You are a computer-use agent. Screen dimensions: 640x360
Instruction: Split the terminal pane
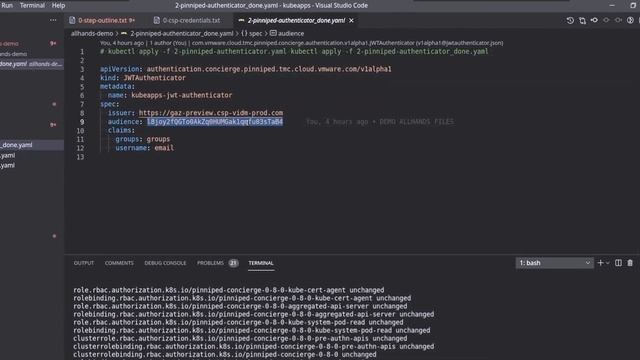(618, 263)
